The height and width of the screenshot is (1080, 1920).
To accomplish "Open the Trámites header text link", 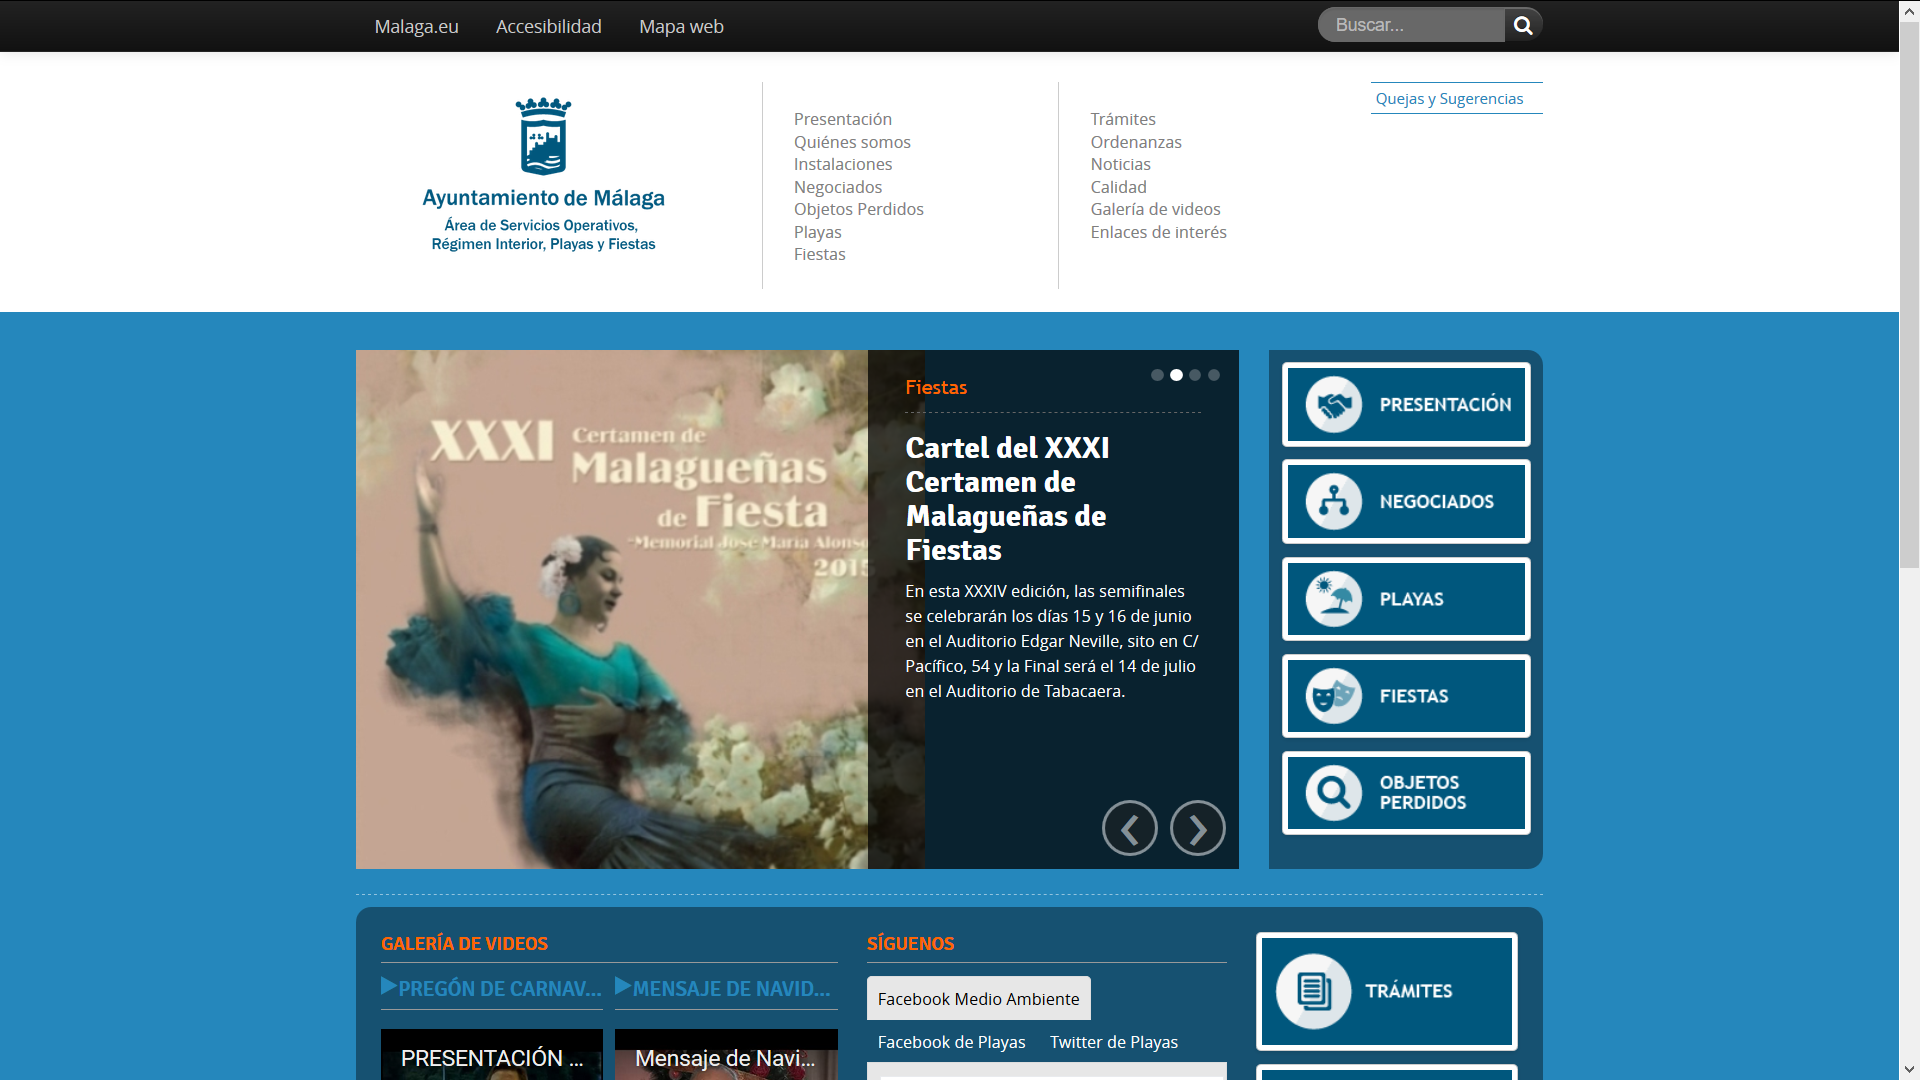I will pos(1122,119).
